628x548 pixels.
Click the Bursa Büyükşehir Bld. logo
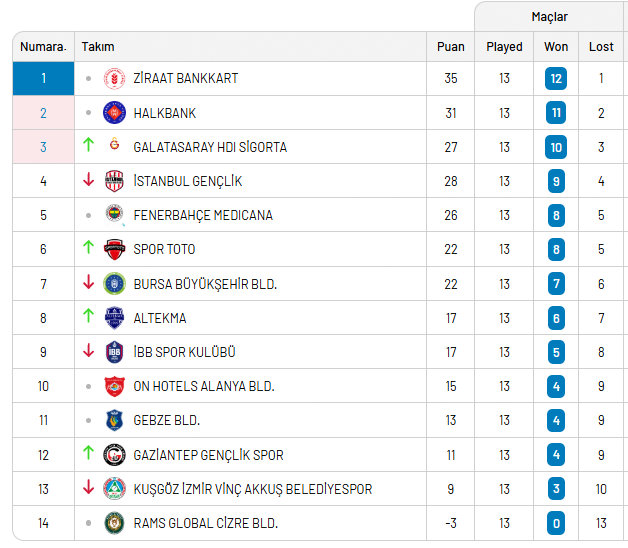point(114,284)
